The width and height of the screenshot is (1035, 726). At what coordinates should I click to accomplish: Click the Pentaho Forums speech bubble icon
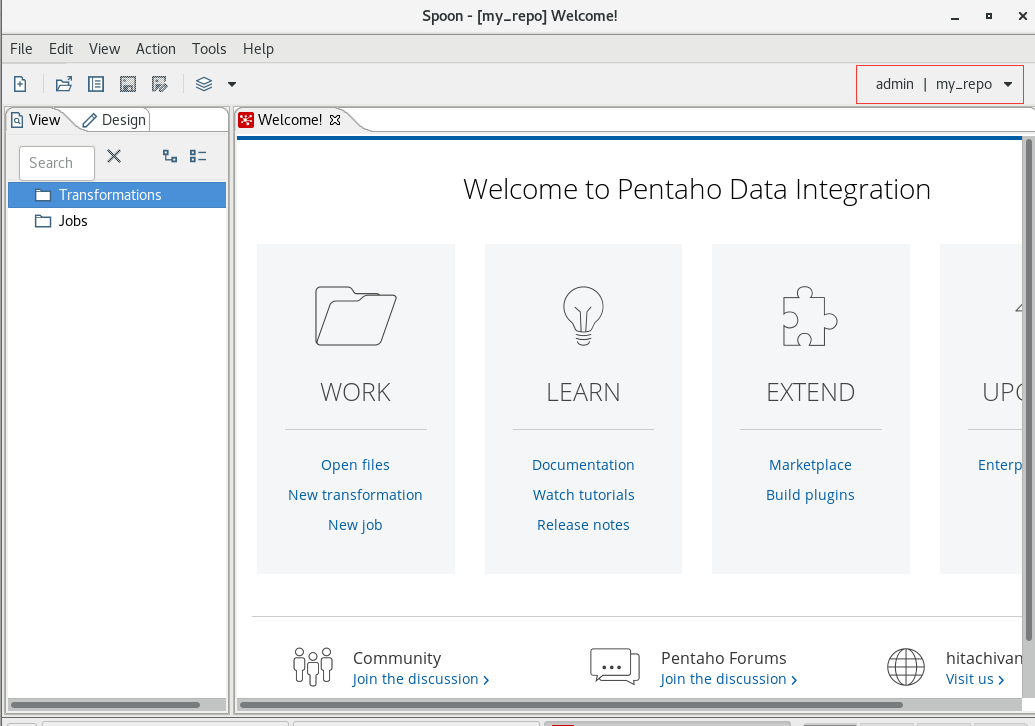coord(615,667)
